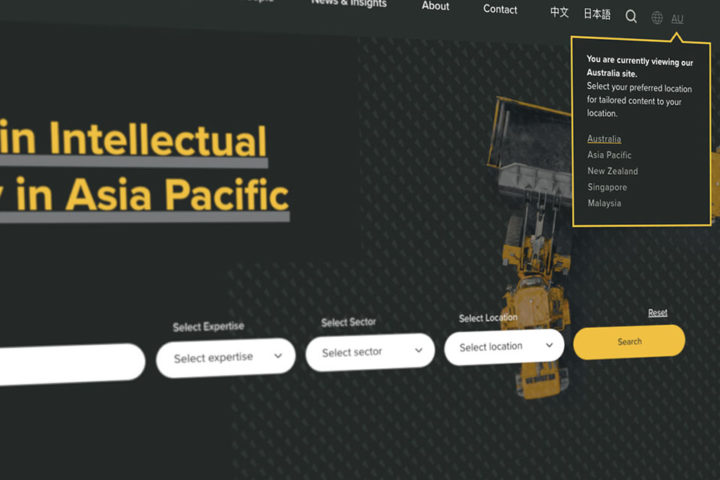Open the search magnifier icon
This screenshot has width=720, height=480.
coord(631,17)
